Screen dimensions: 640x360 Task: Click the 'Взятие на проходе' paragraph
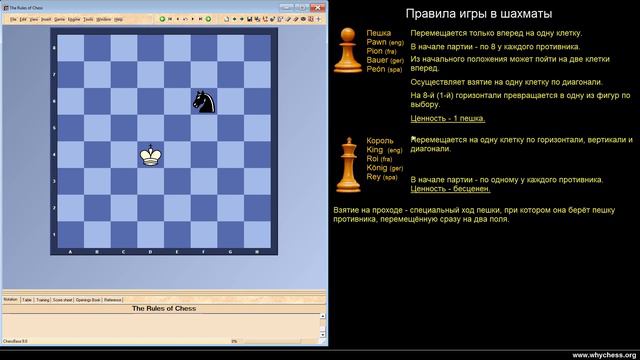474,215
